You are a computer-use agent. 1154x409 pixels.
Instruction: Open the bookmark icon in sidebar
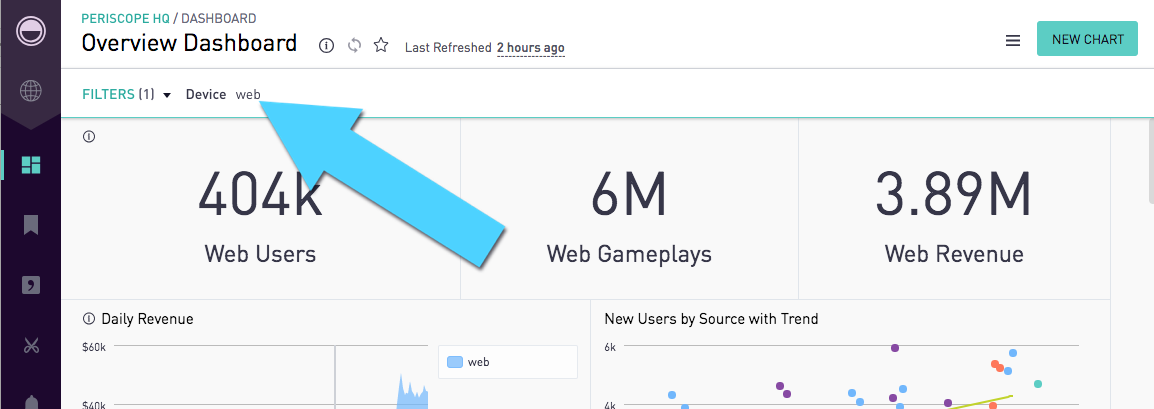pyautogui.click(x=31, y=224)
